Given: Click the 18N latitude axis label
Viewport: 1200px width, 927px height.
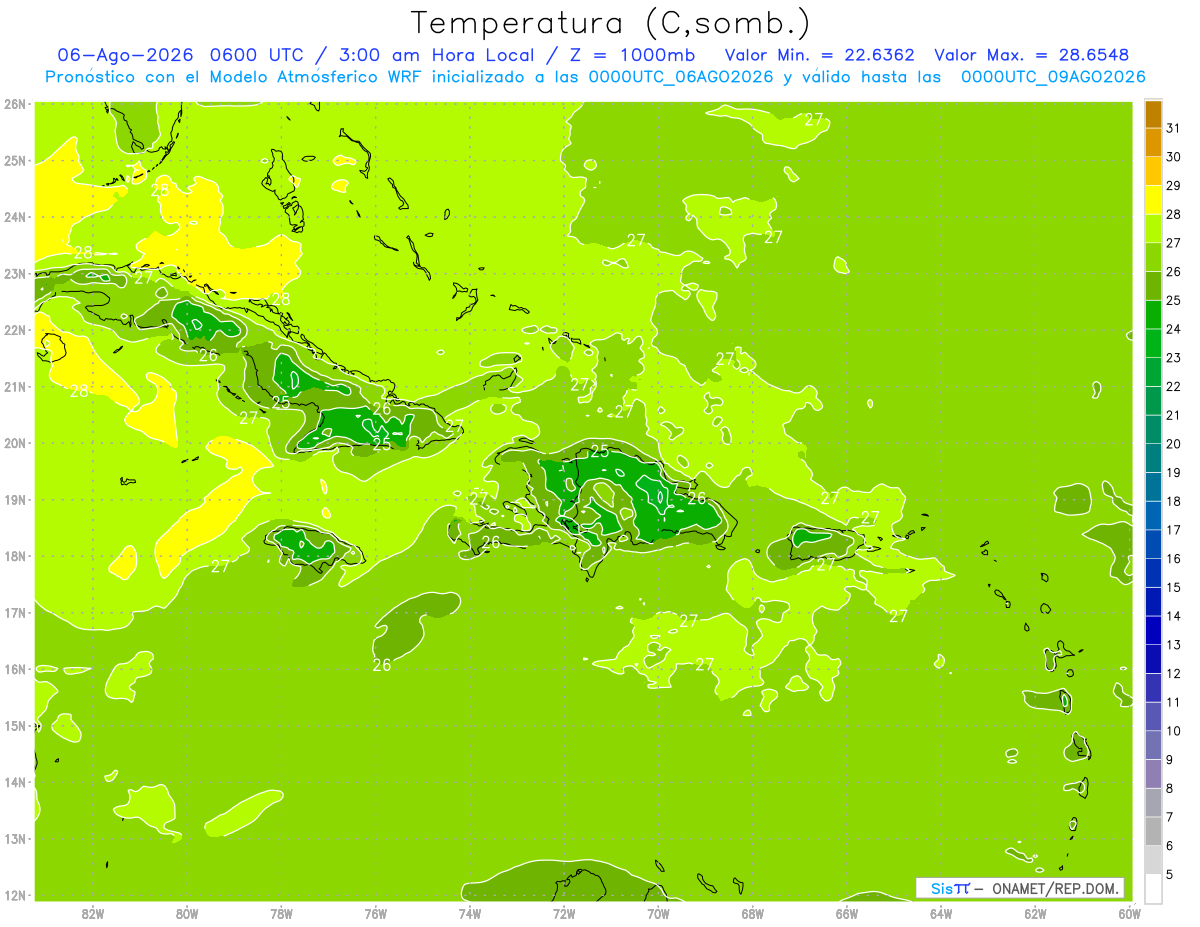Looking at the screenshot, I should [15, 556].
